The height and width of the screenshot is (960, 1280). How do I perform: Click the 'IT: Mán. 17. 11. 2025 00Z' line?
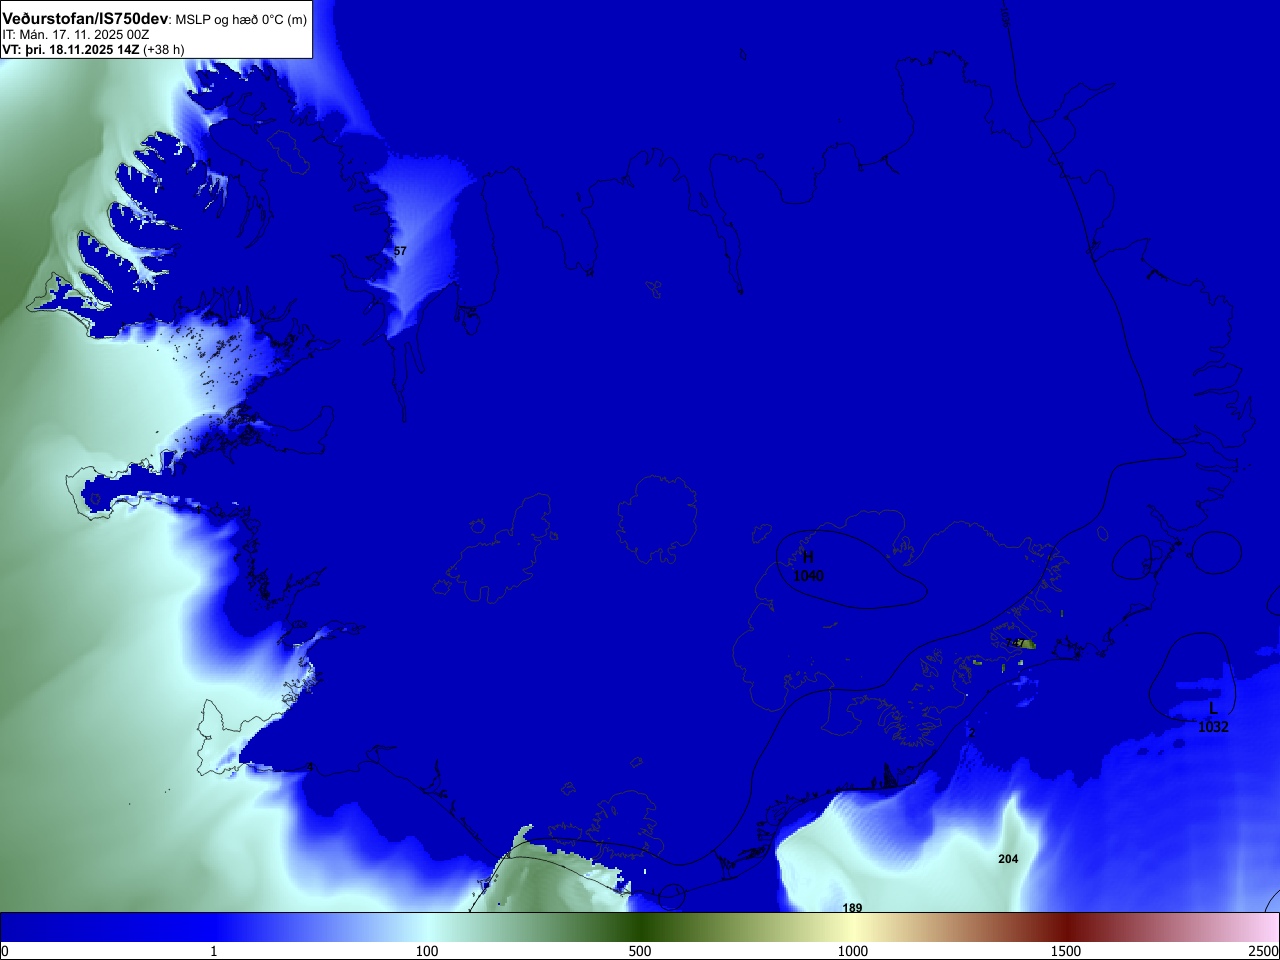[76, 35]
